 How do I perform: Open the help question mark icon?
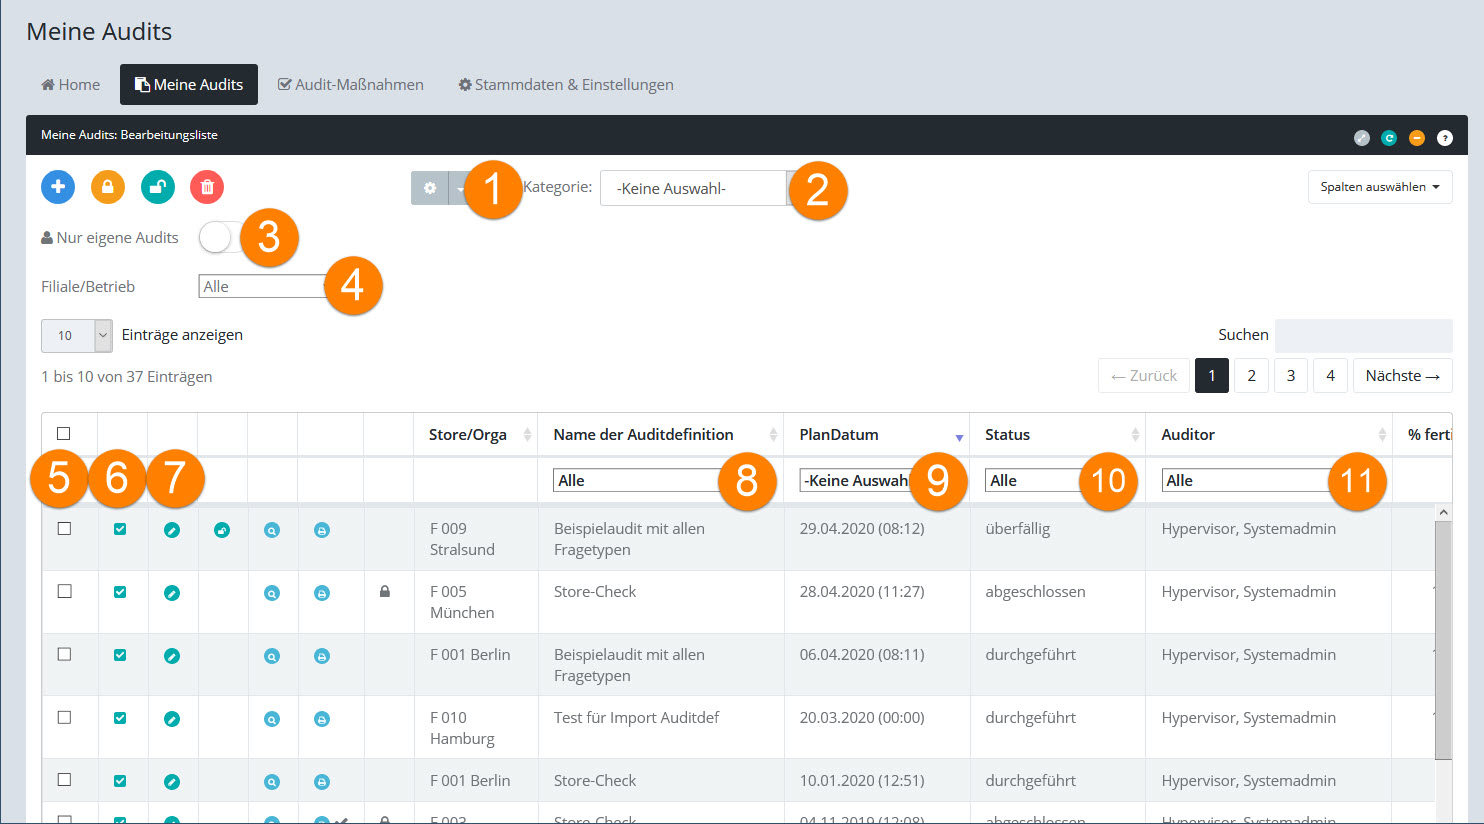pyautogui.click(x=1444, y=138)
